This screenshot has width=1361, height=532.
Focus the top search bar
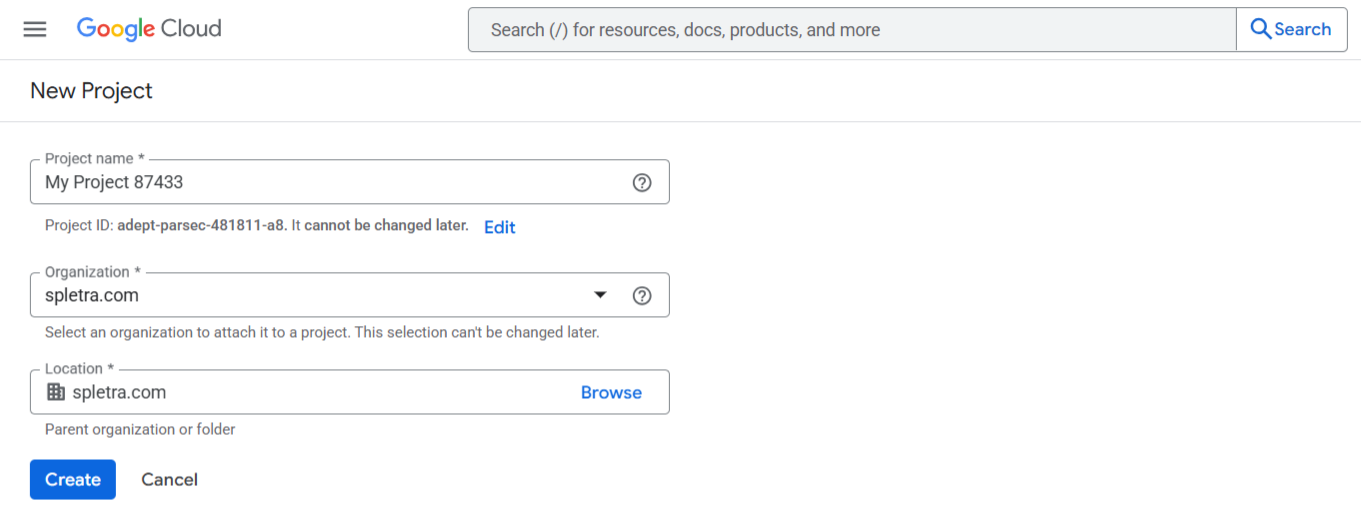tap(850, 30)
